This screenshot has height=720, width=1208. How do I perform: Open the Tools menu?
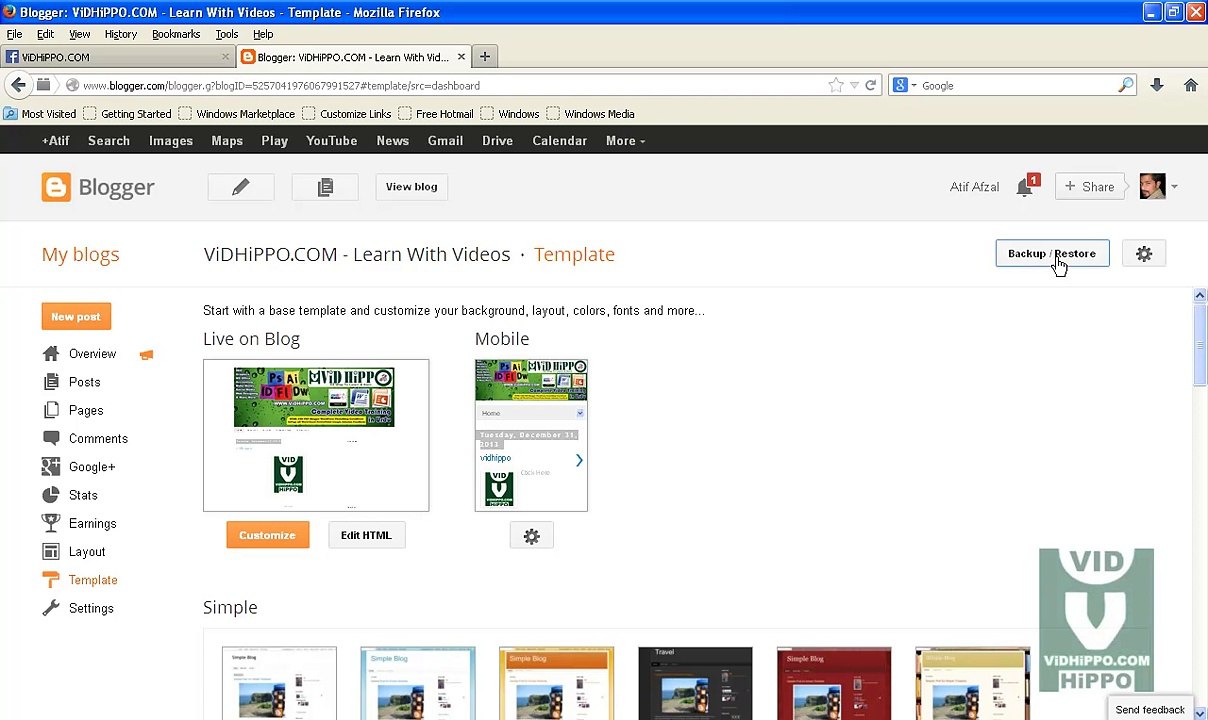226,34
